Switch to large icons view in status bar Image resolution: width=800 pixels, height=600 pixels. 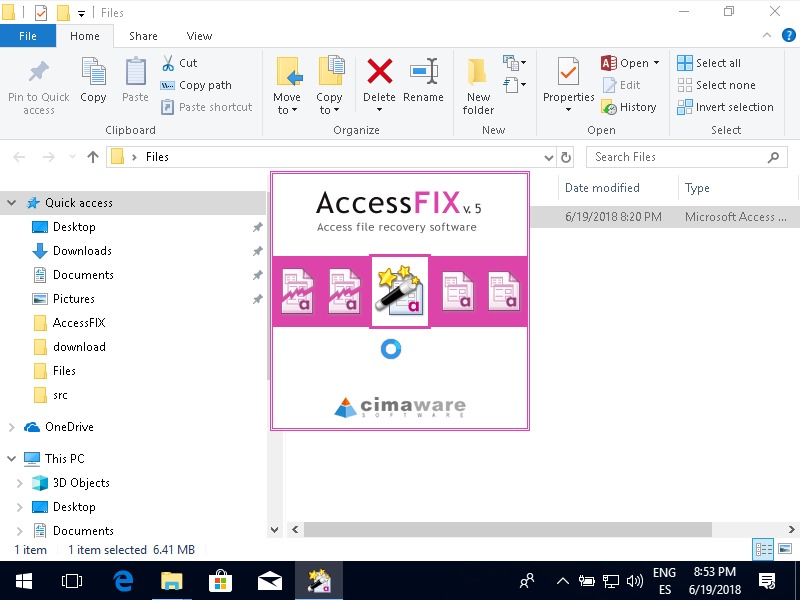[x=785, y=549]
